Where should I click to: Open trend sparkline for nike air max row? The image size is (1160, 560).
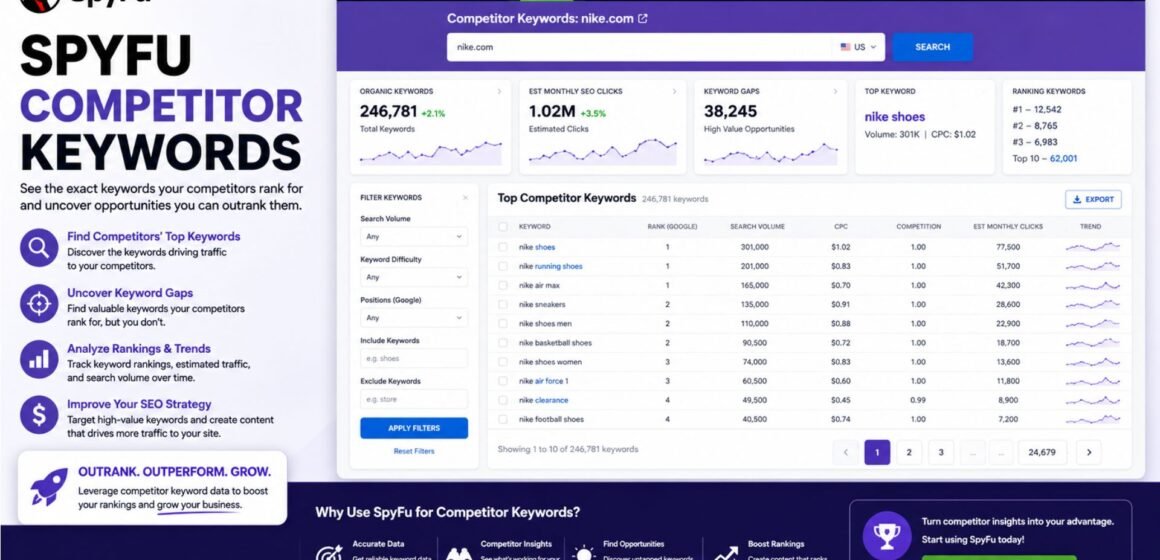[1093, 285]
